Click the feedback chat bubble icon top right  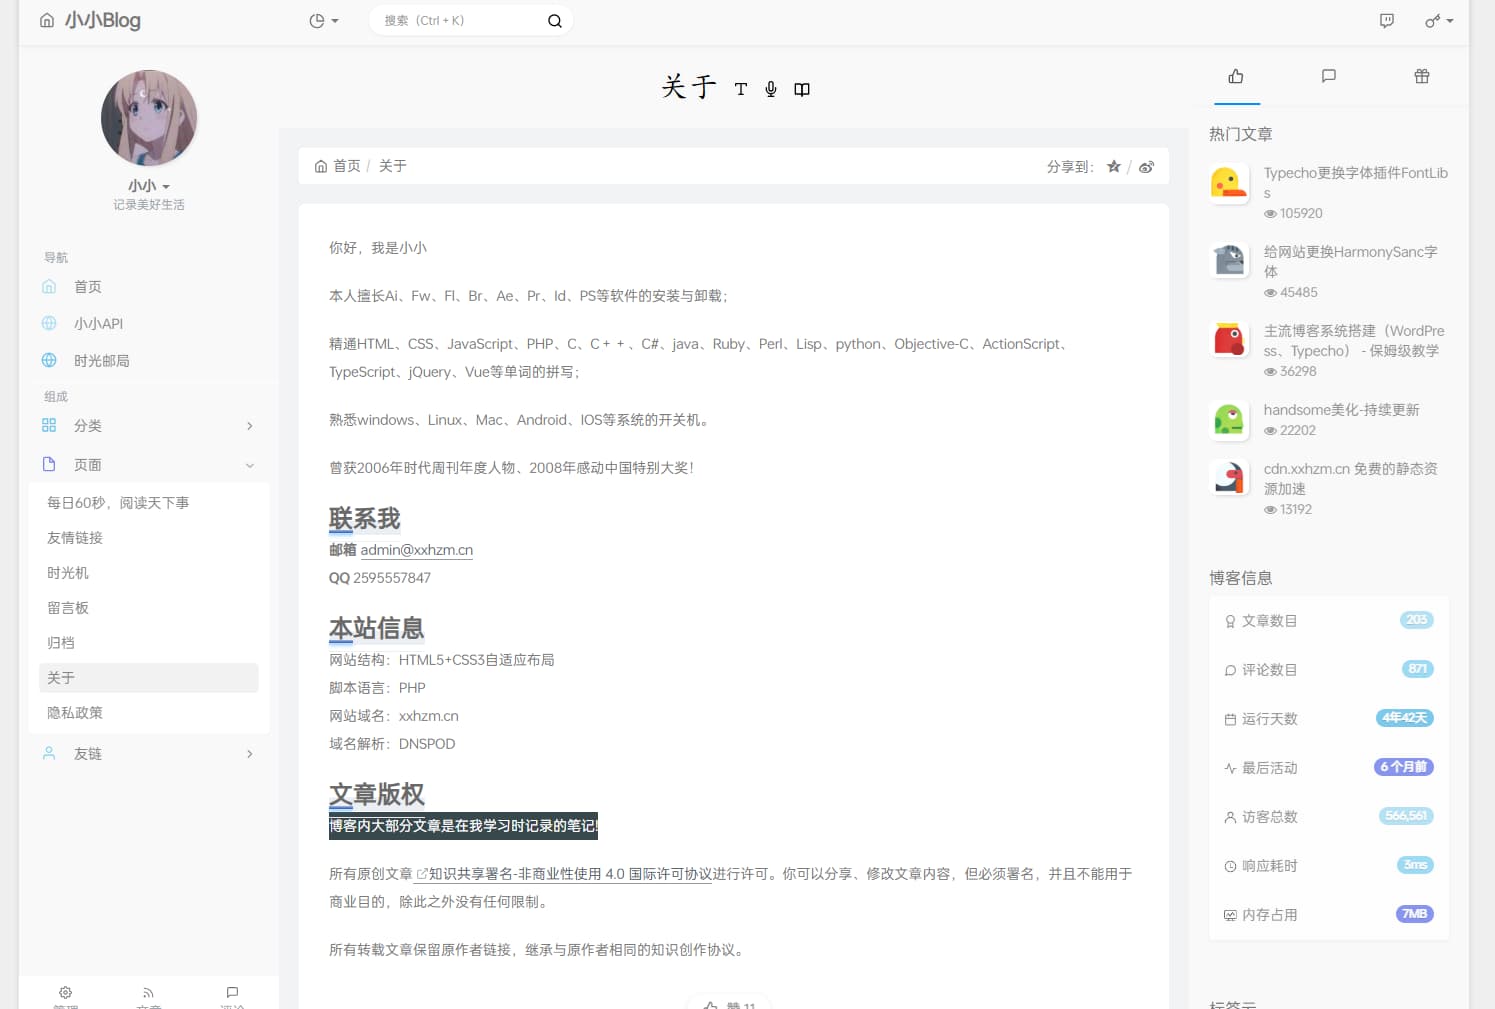pyautogui.click(x=1387, y=19)
